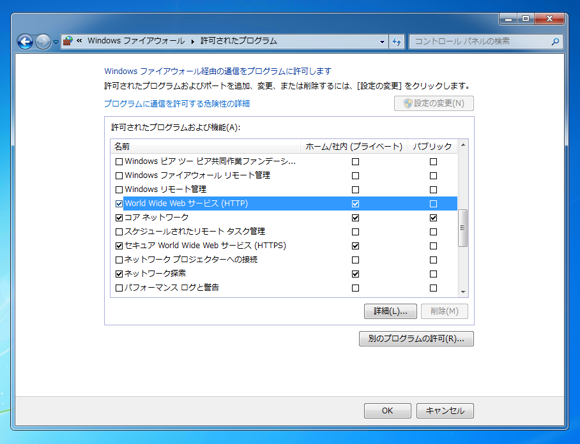Open the arrow after Windows ファイアウォール breadcrumb
580x444 pixels.
[x=192, y=41]
